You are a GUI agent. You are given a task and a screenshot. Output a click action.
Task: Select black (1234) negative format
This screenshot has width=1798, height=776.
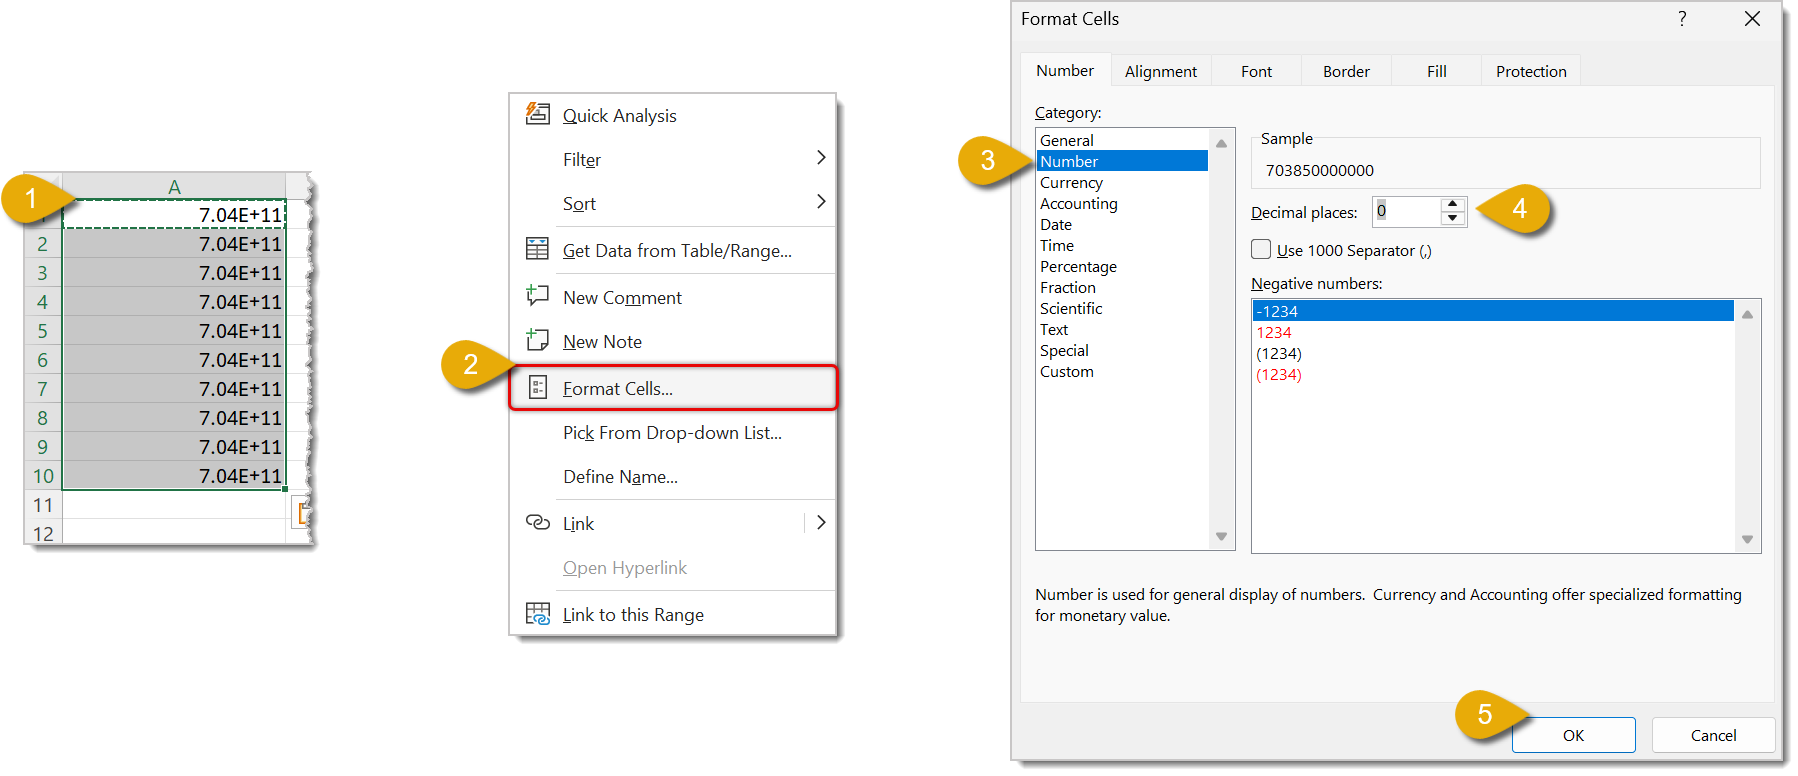point(1494,353)
